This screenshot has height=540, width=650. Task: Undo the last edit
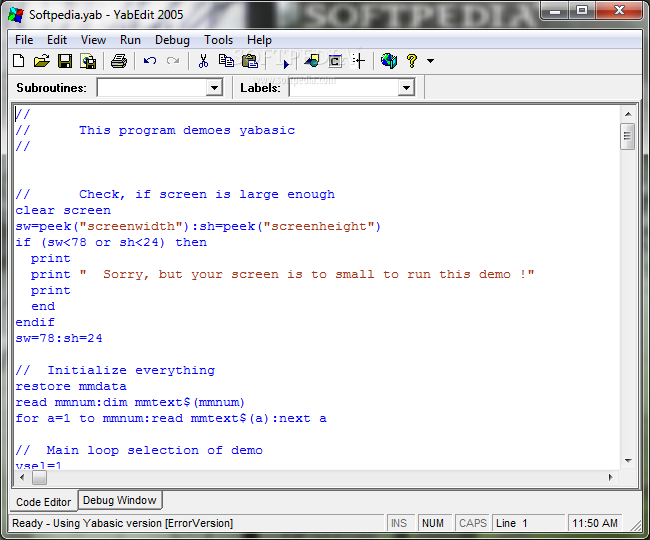click(x=150, y=61)
